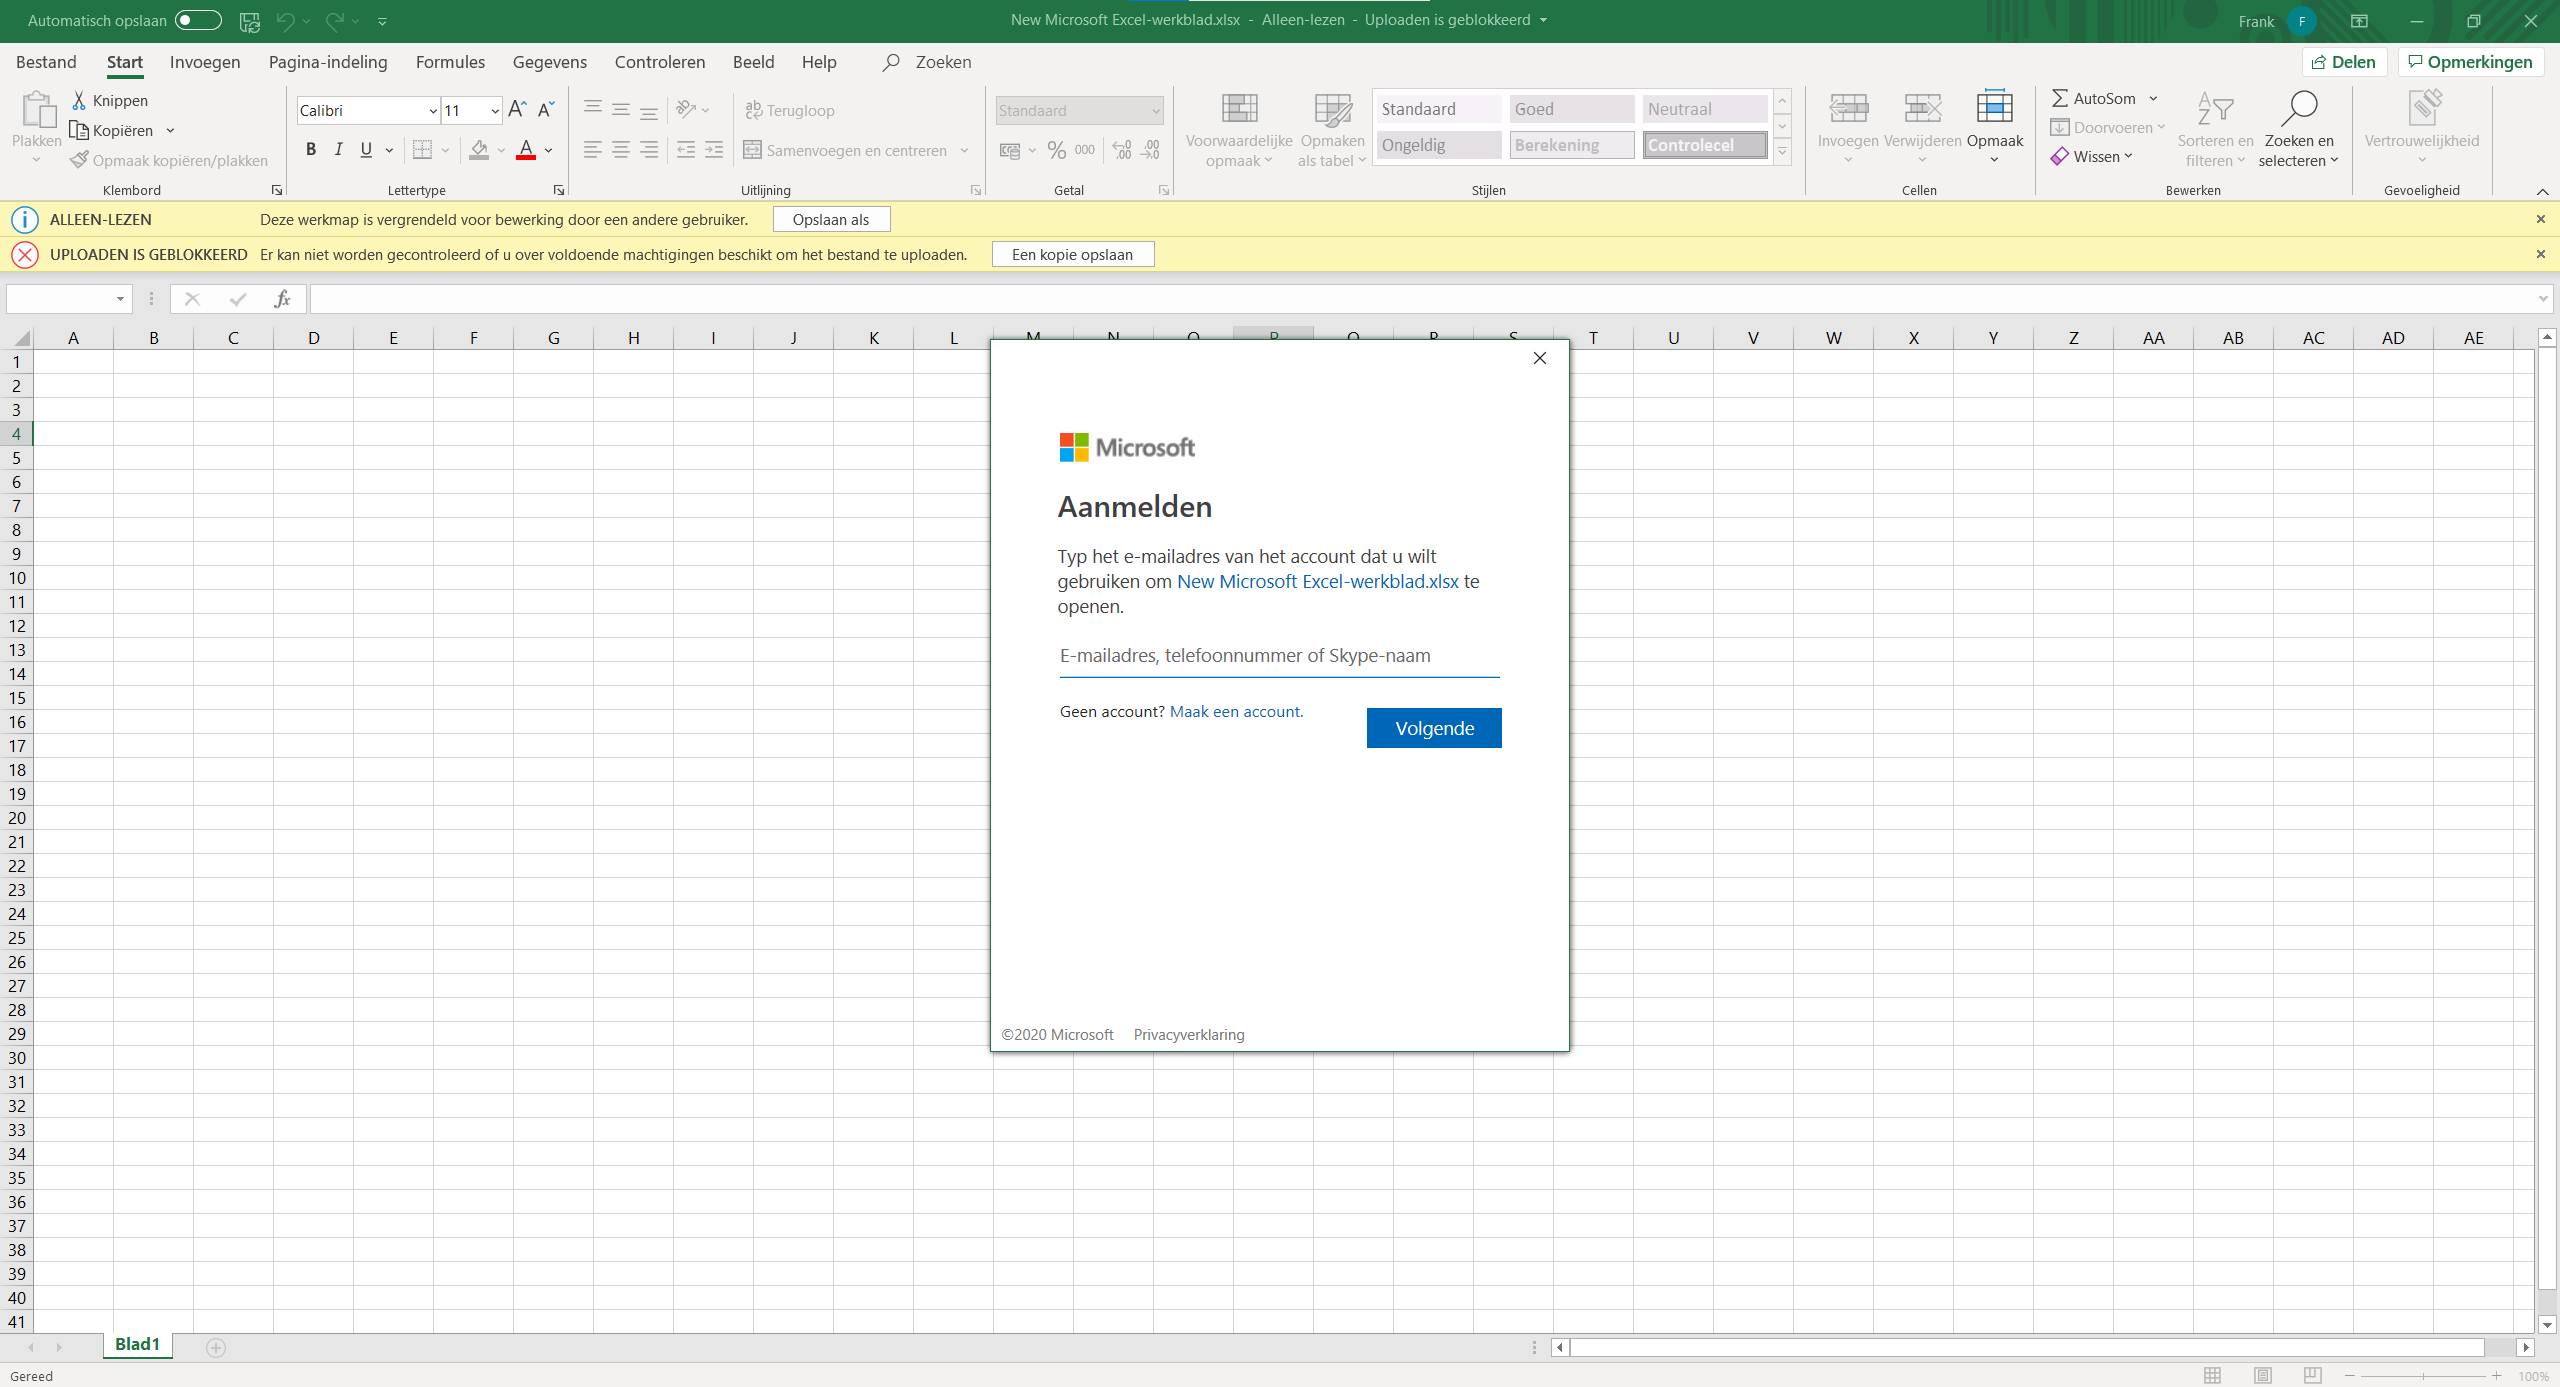Image resolution: width=2560 pixels, height=1387 pixels.
Task: Toggle Bold formatting
Action: tap(311, 150)
